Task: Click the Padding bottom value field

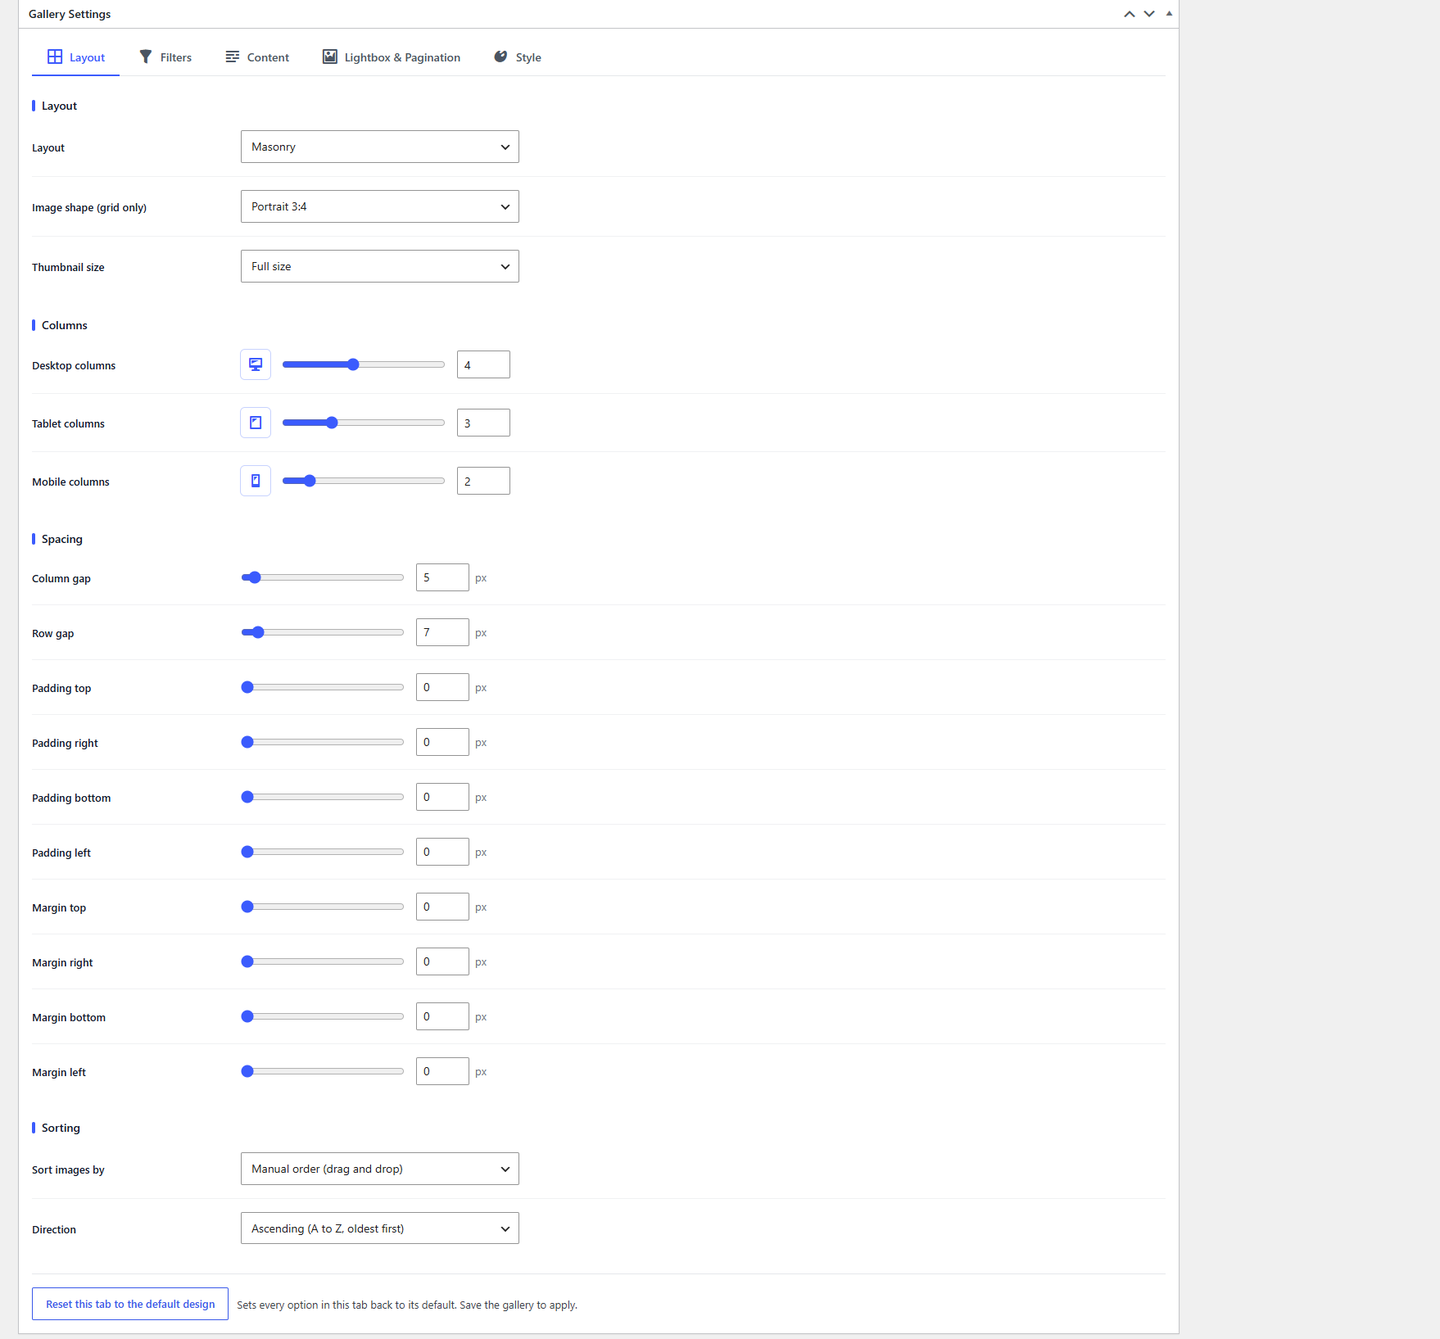Action: pyautogui.click(x=442, y=798)
